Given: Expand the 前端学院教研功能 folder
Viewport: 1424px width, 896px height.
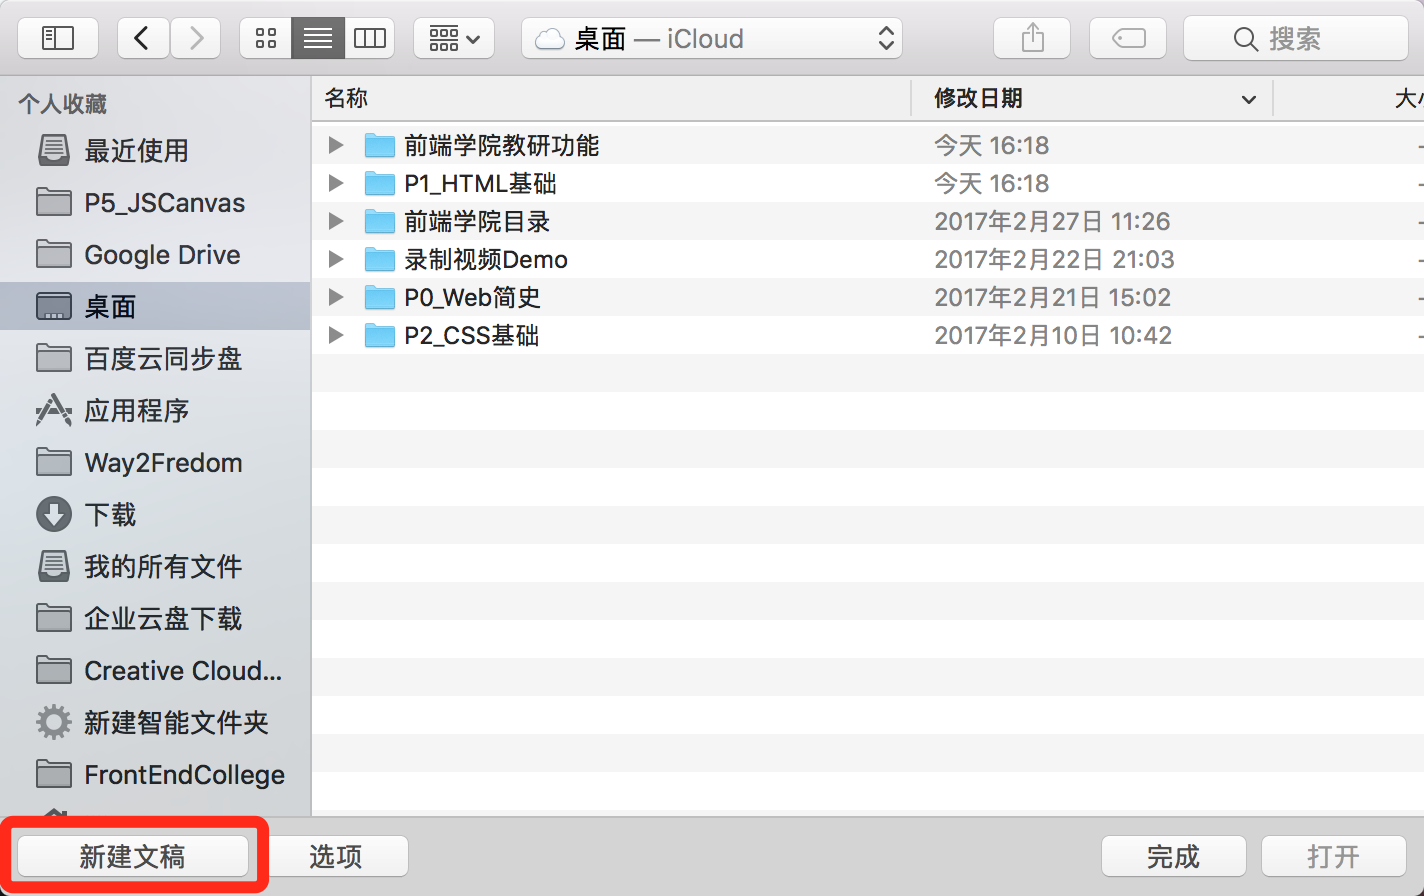Looking at the screenshot, I should (x=336, y=146).
